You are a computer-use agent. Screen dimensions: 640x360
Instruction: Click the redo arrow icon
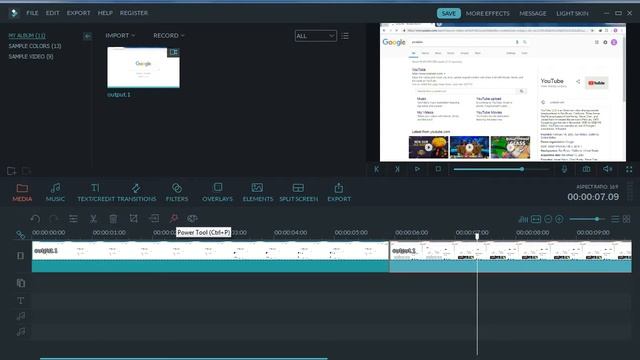[x=54, y=219]
